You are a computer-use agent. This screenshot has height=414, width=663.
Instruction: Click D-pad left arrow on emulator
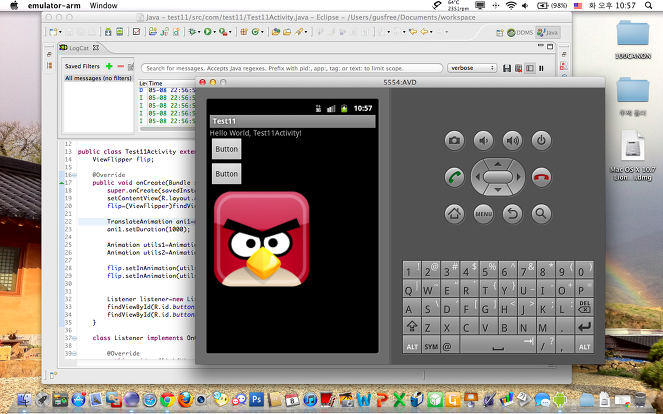[477, 177]
